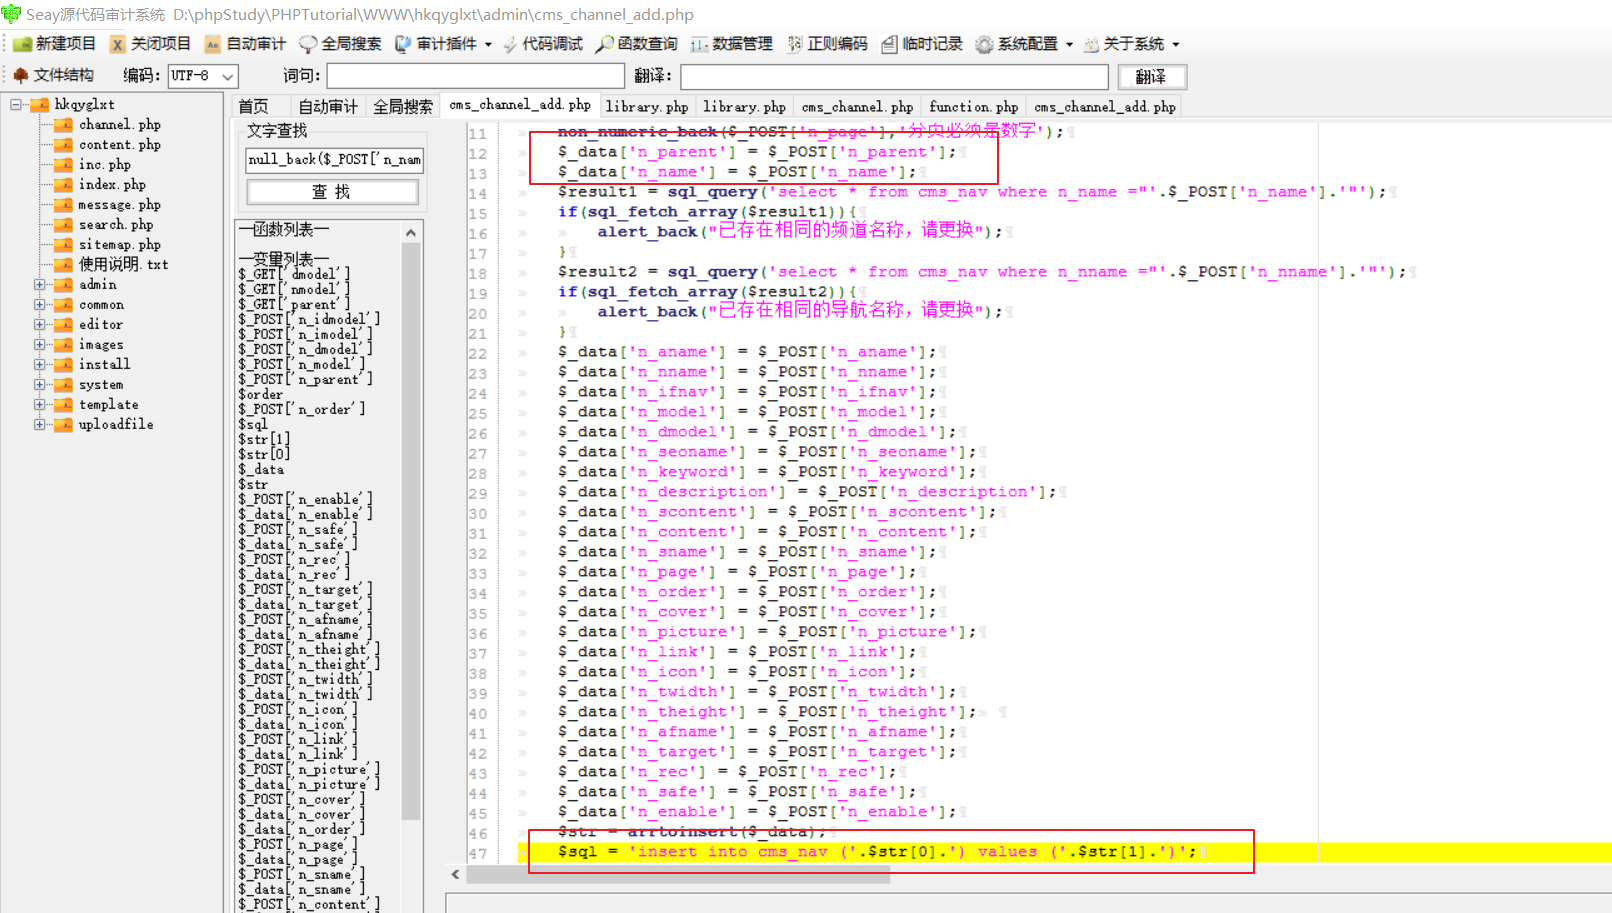
Task: Open 函数查询 function lookup tool
Action: [x=636, y=44]
